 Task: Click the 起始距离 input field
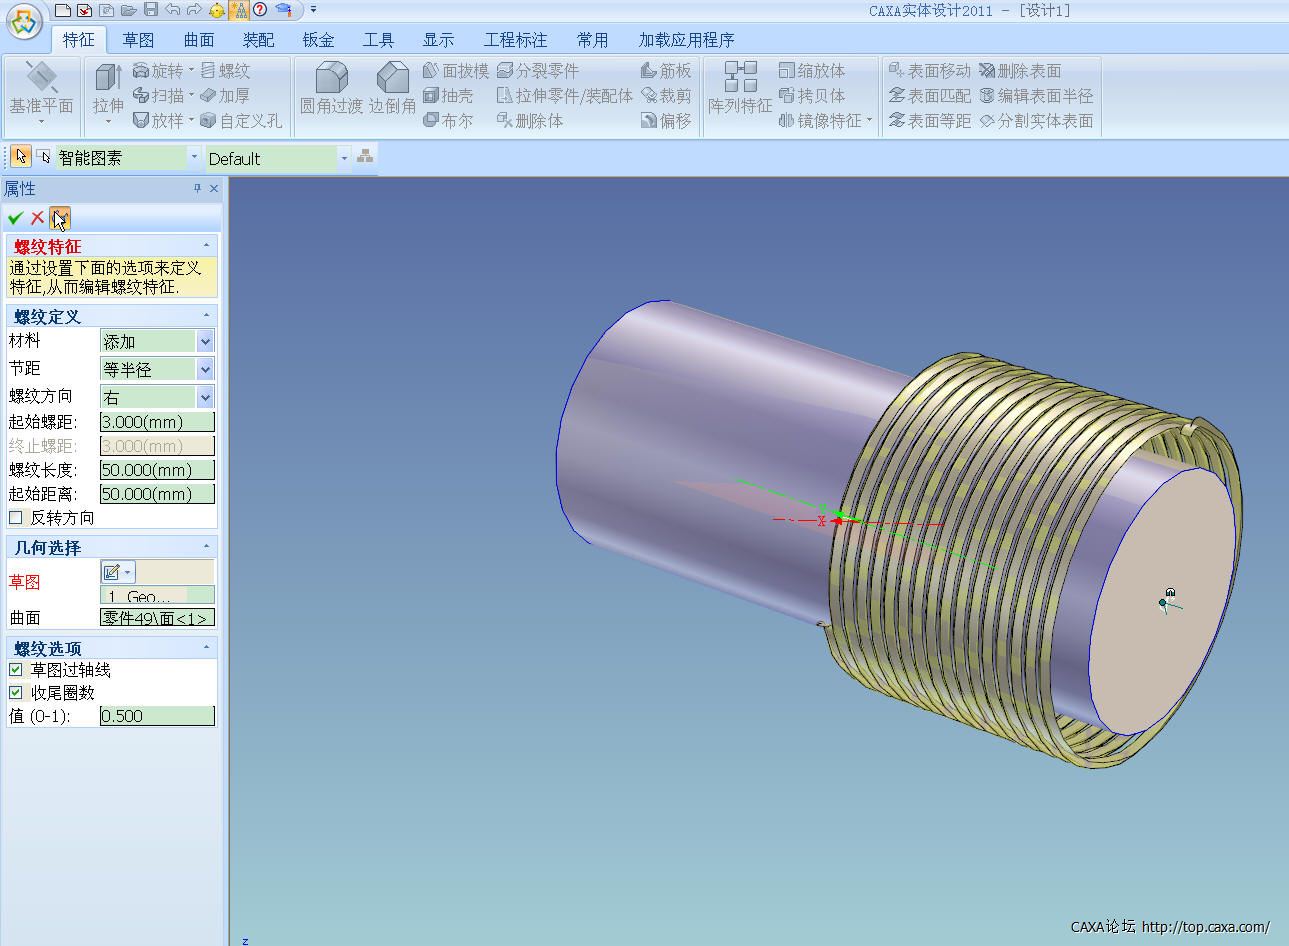pos(157,494)
